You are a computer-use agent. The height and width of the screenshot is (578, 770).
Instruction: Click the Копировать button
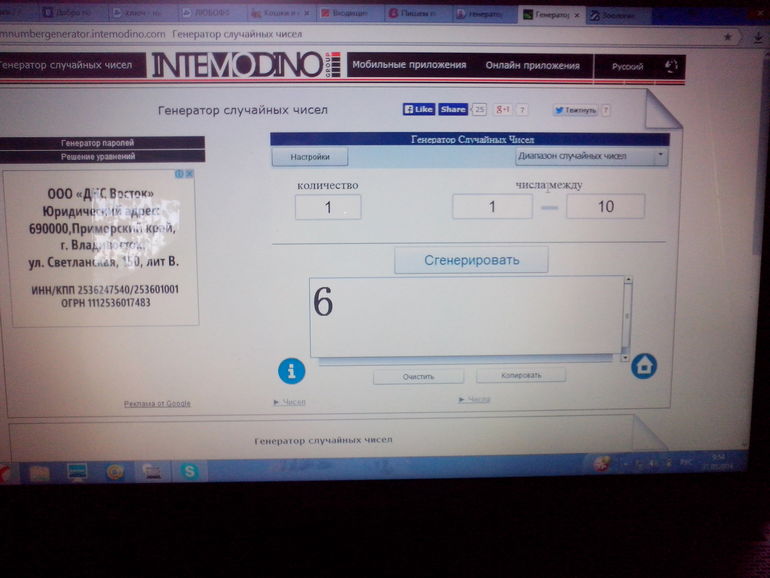click(x=520, y=376)
